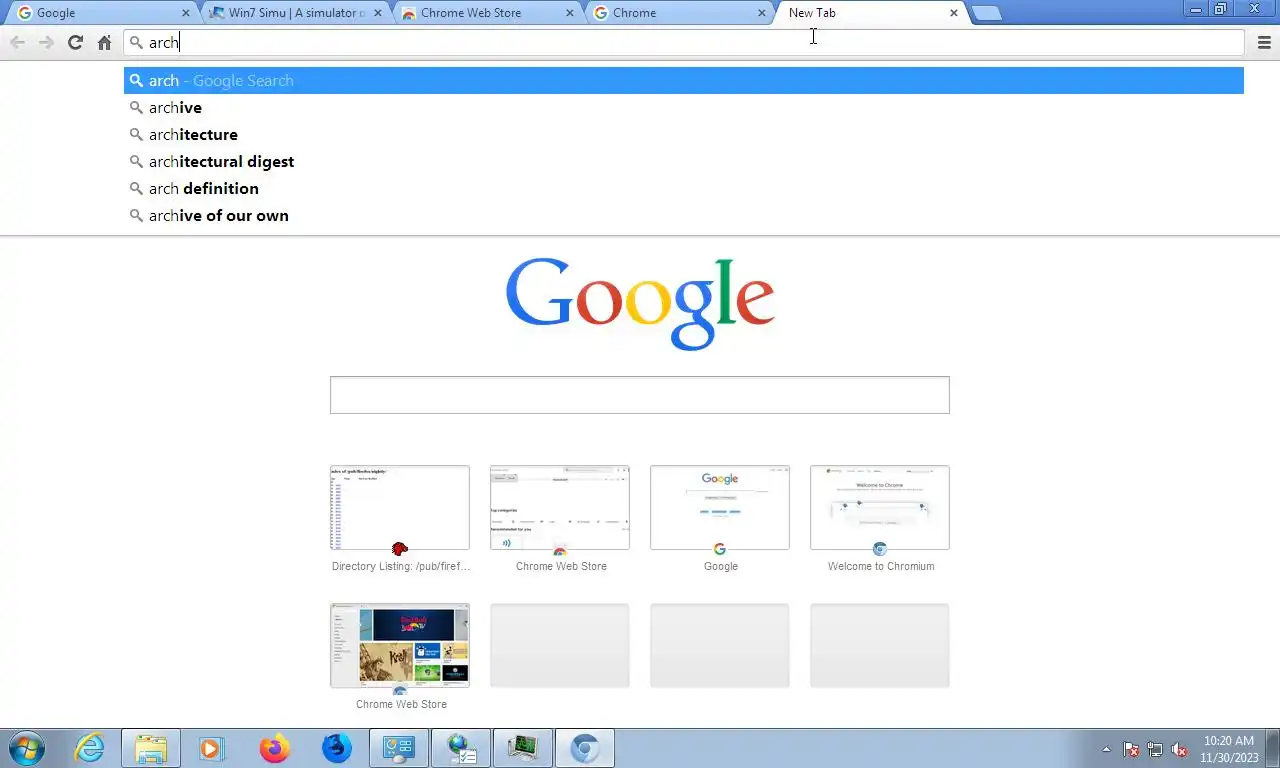Open the green monitor taskbar item
Viewport: 1280px width, 768px height.
tap(523, 748)
